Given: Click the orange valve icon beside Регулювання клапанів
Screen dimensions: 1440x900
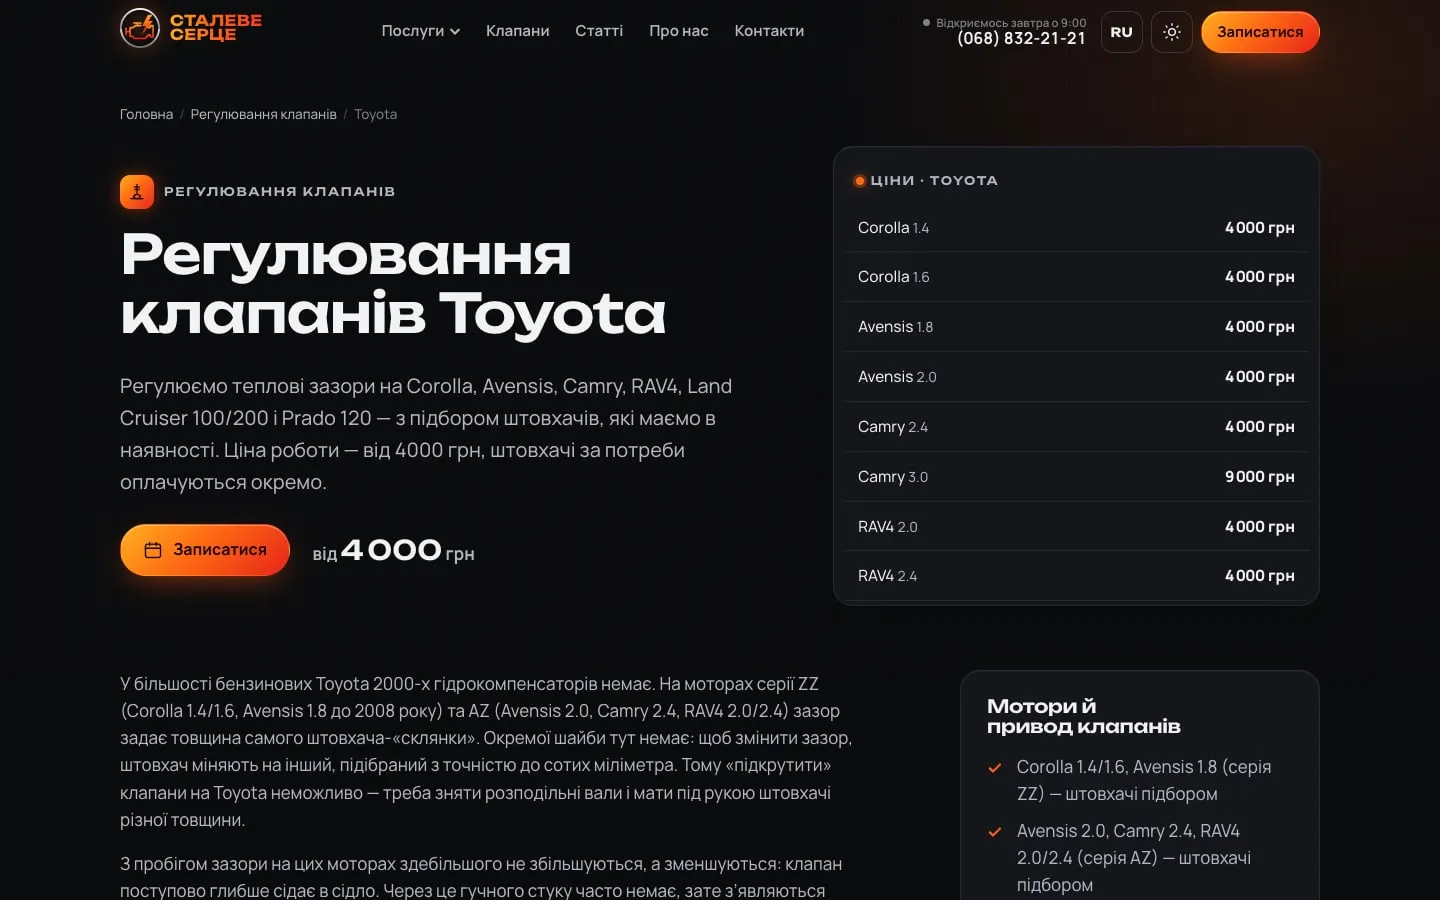Looking at the screenshot, I should (137, 191).
